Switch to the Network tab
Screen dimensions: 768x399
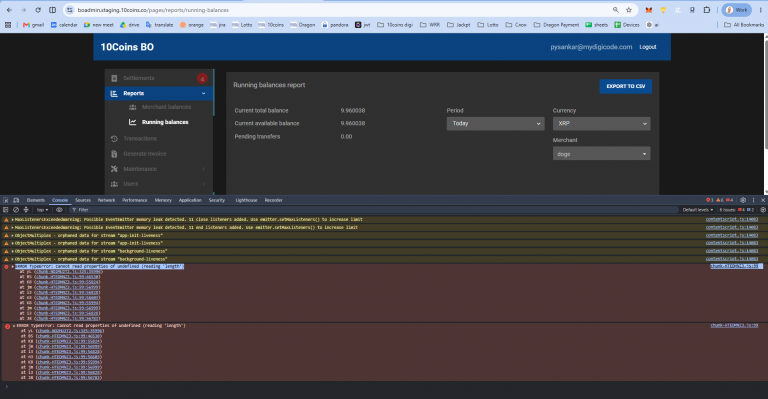click(106, 200)
